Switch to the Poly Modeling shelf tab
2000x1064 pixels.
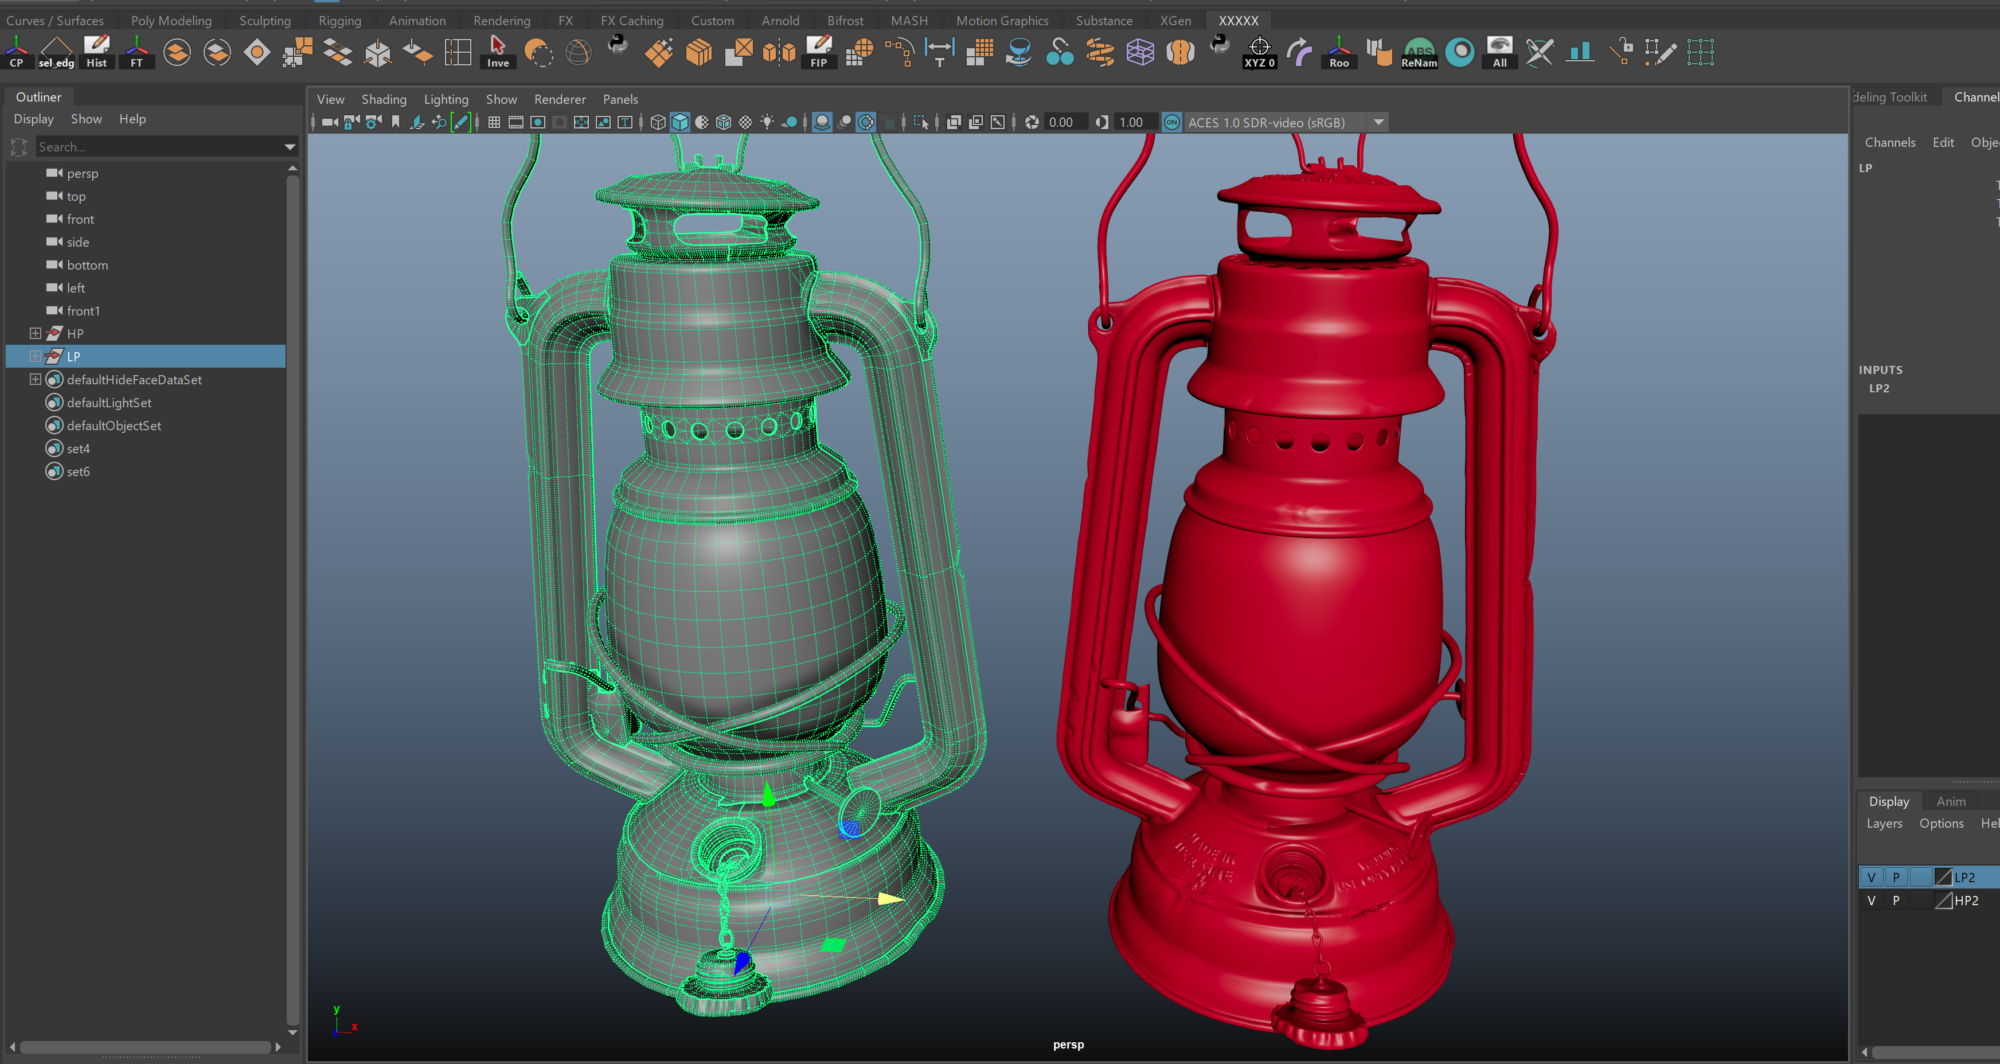pyautogui.click(x=171, y=20)
